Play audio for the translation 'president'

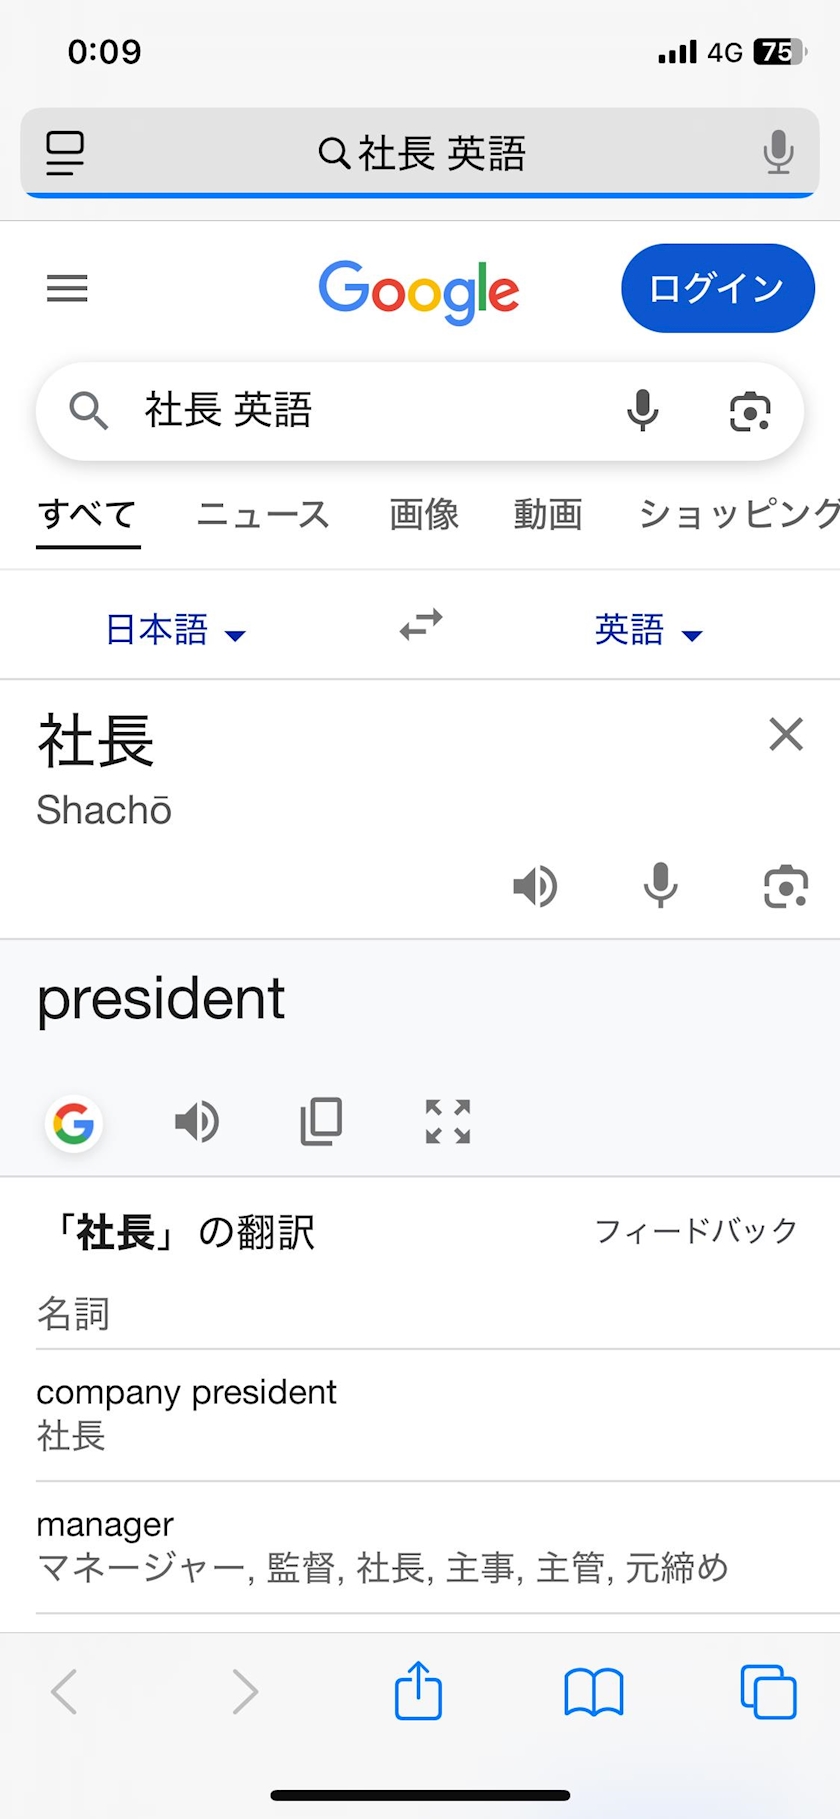click(x=197, y=1122)
